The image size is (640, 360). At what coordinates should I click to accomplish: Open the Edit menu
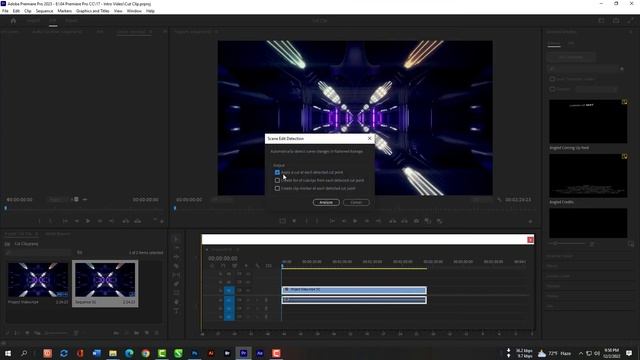(x=16, y=11)
